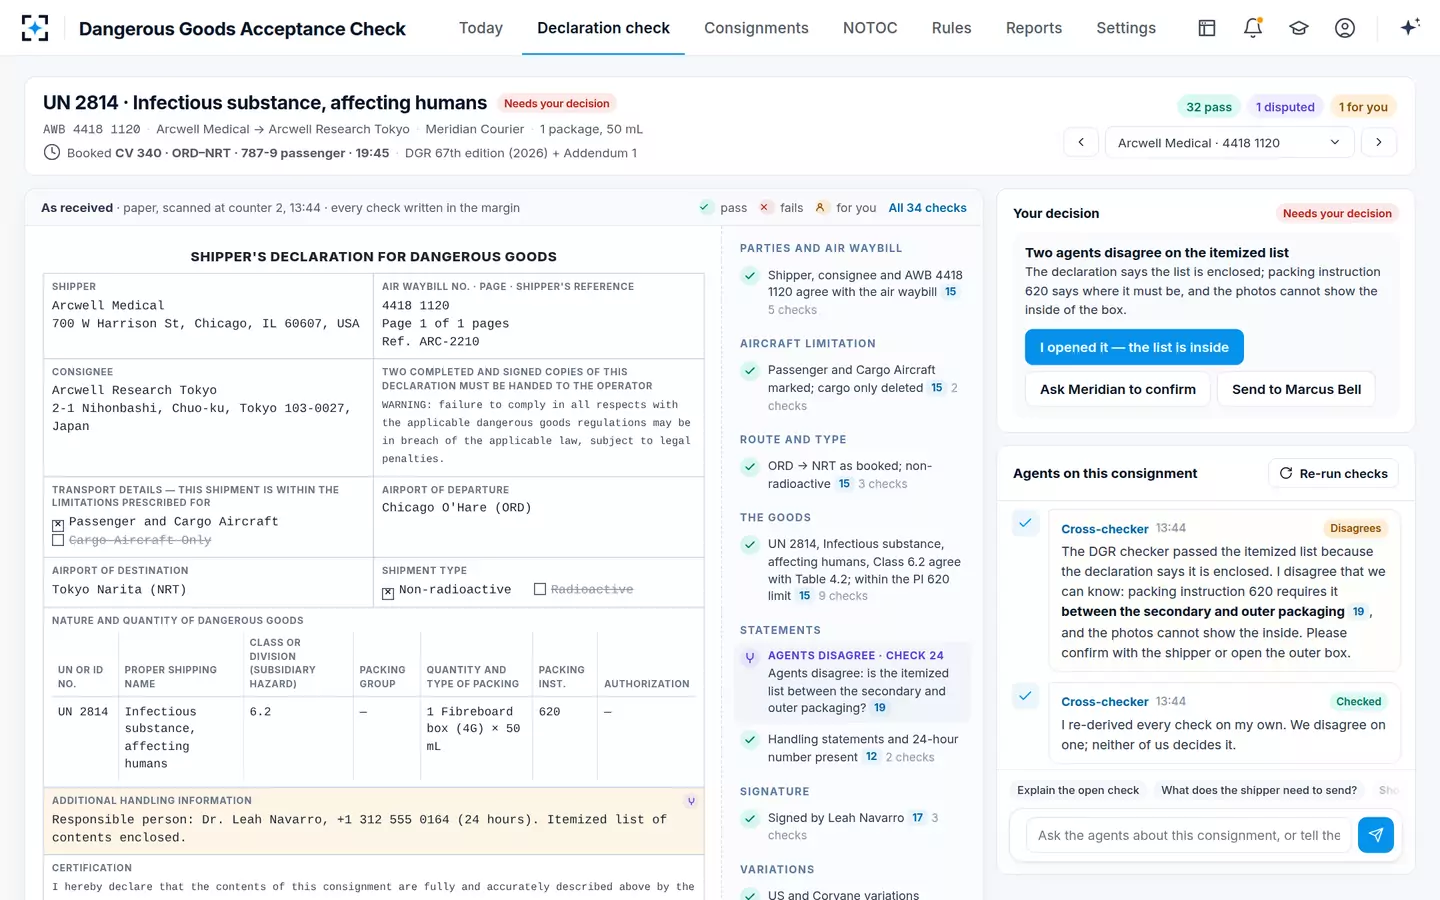Image resolution: width=1440 pixels, height=900 pixels.
Task: Click the disagree icon beside Agents Disagree Check 24
Action: [x=750, y=657]
